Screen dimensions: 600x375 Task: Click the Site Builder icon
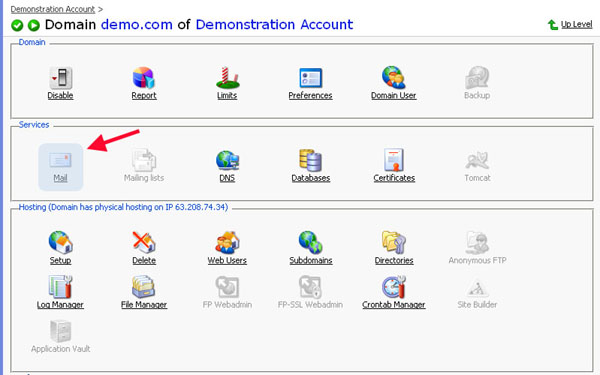(477, 288)
